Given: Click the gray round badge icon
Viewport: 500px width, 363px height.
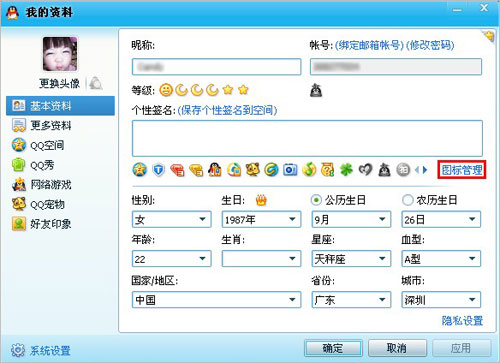Looking at the screenshot, I should click(x=403, y=170).
